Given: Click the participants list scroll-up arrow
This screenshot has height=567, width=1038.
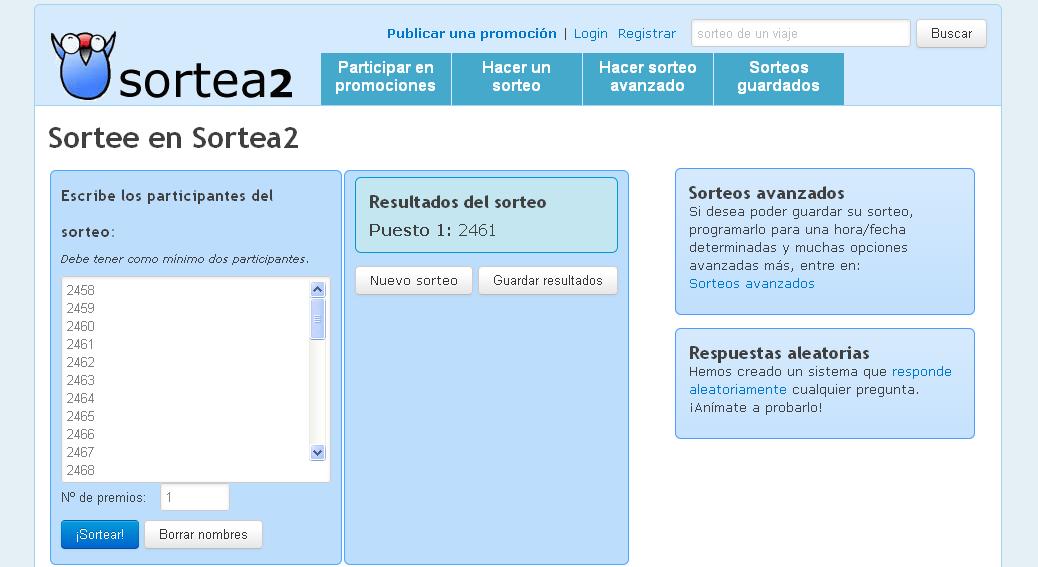Looking at the screenshot, I should click(x=318, y=289).
